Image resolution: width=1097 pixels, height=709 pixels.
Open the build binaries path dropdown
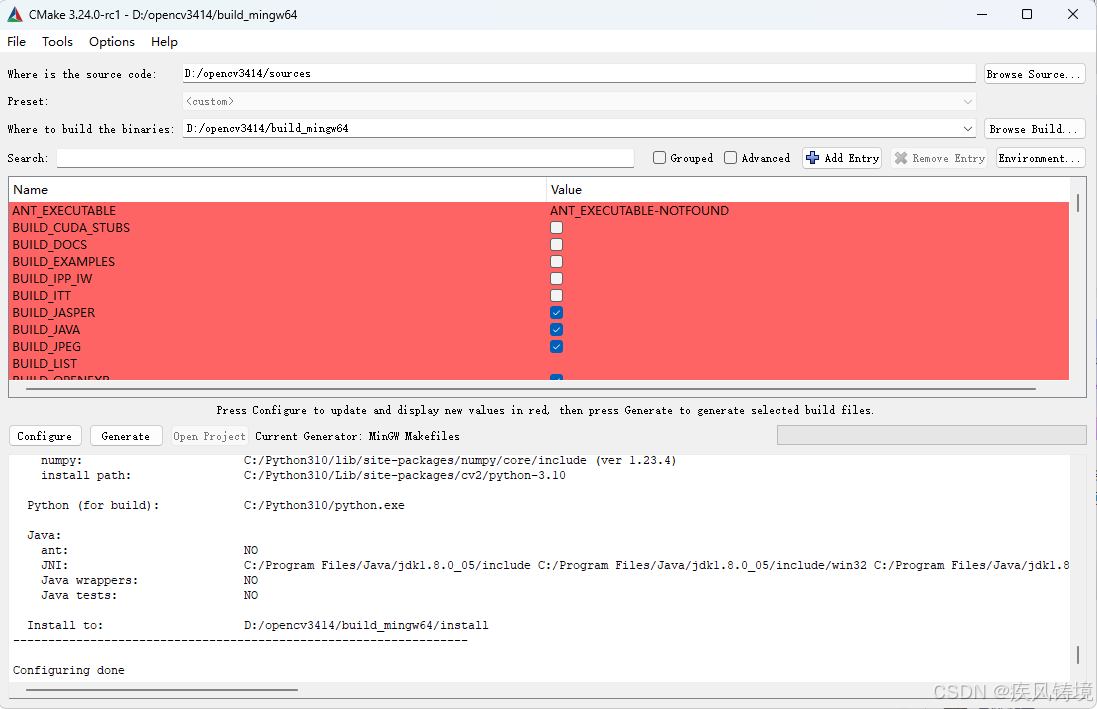click(968, 129)
